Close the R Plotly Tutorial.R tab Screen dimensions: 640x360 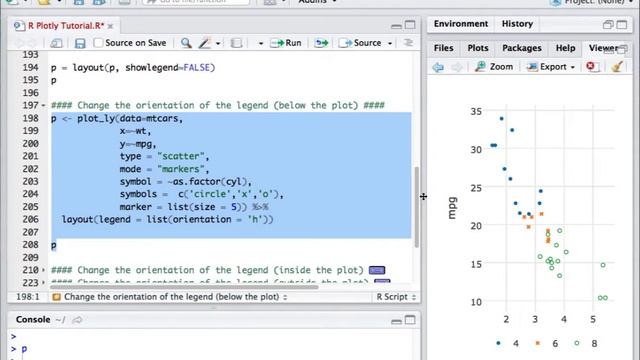click(x=111, y=27)
